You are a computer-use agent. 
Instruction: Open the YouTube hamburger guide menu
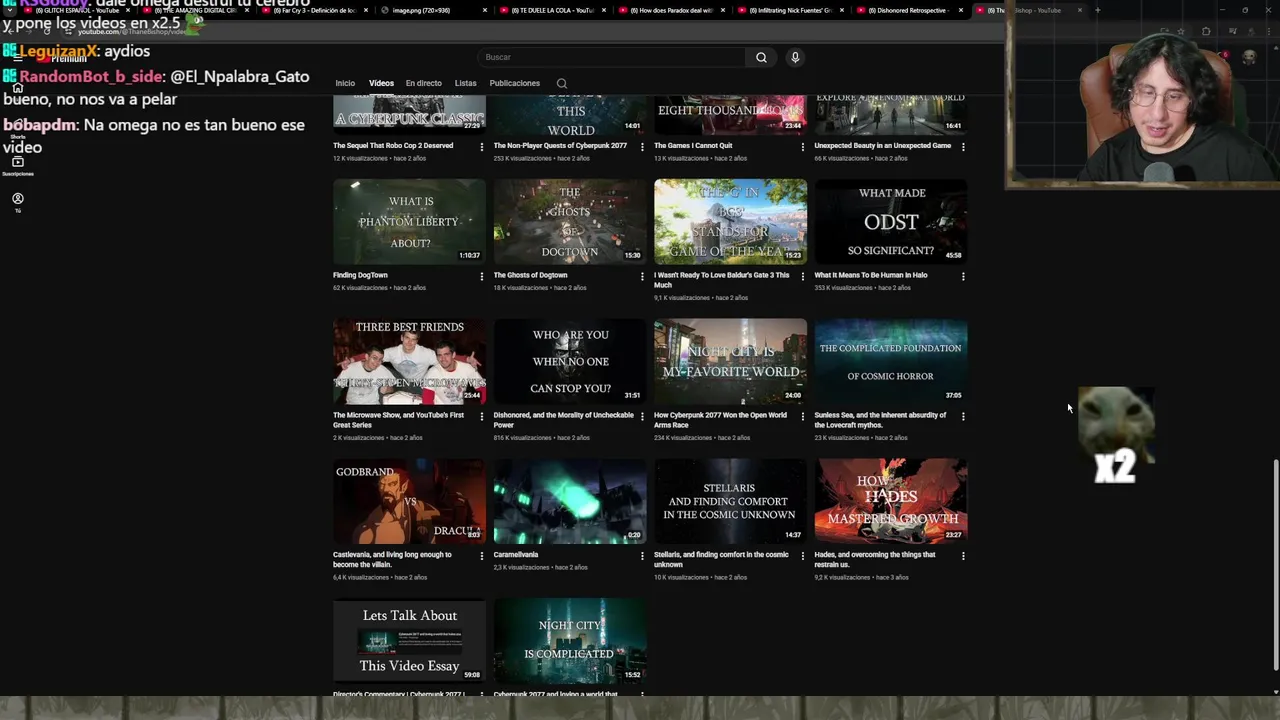(x=18, y=57)
